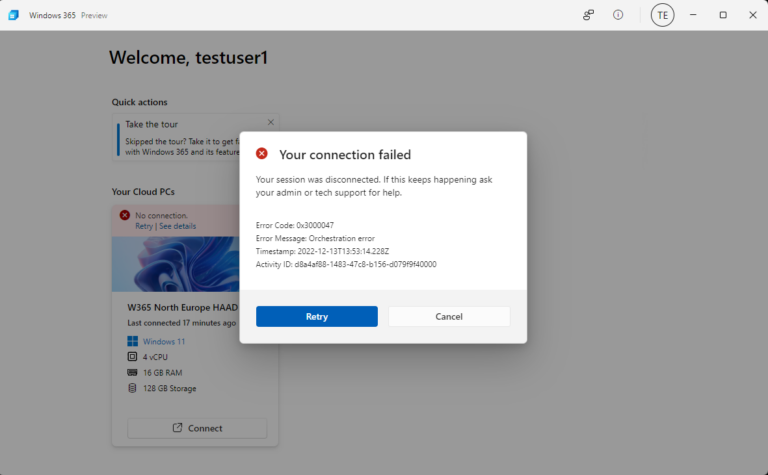
Task: Open the feedback icon in title bar
Action: [589, 15]
